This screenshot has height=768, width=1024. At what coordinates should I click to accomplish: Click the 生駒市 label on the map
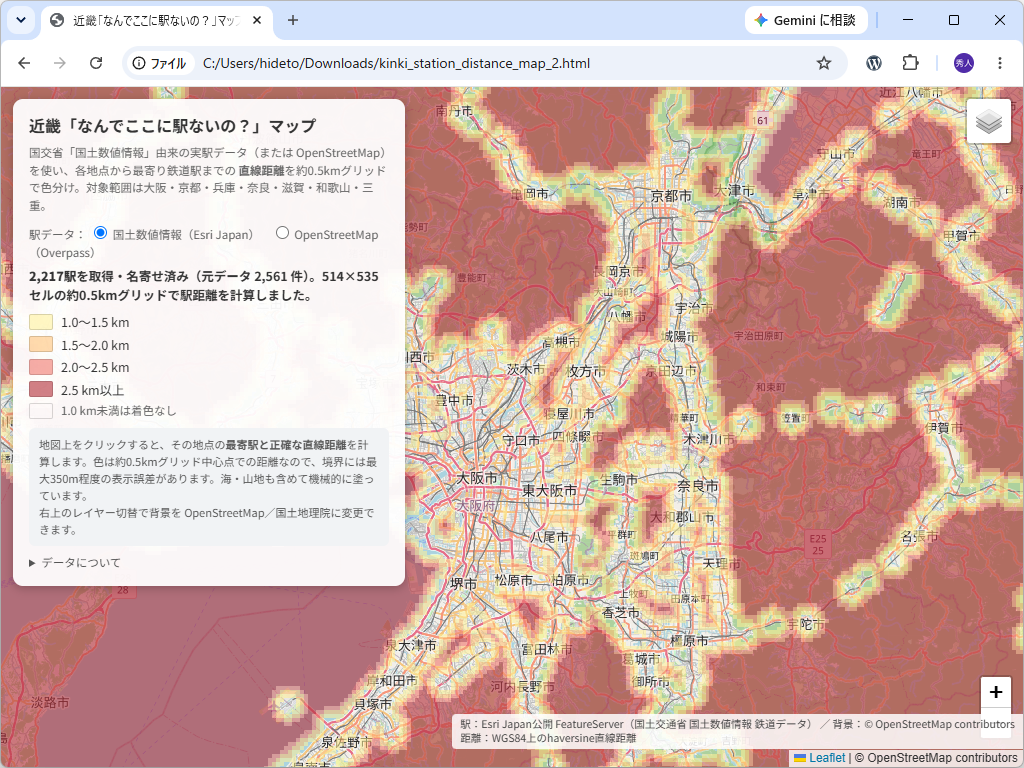[x=619, y=479]
